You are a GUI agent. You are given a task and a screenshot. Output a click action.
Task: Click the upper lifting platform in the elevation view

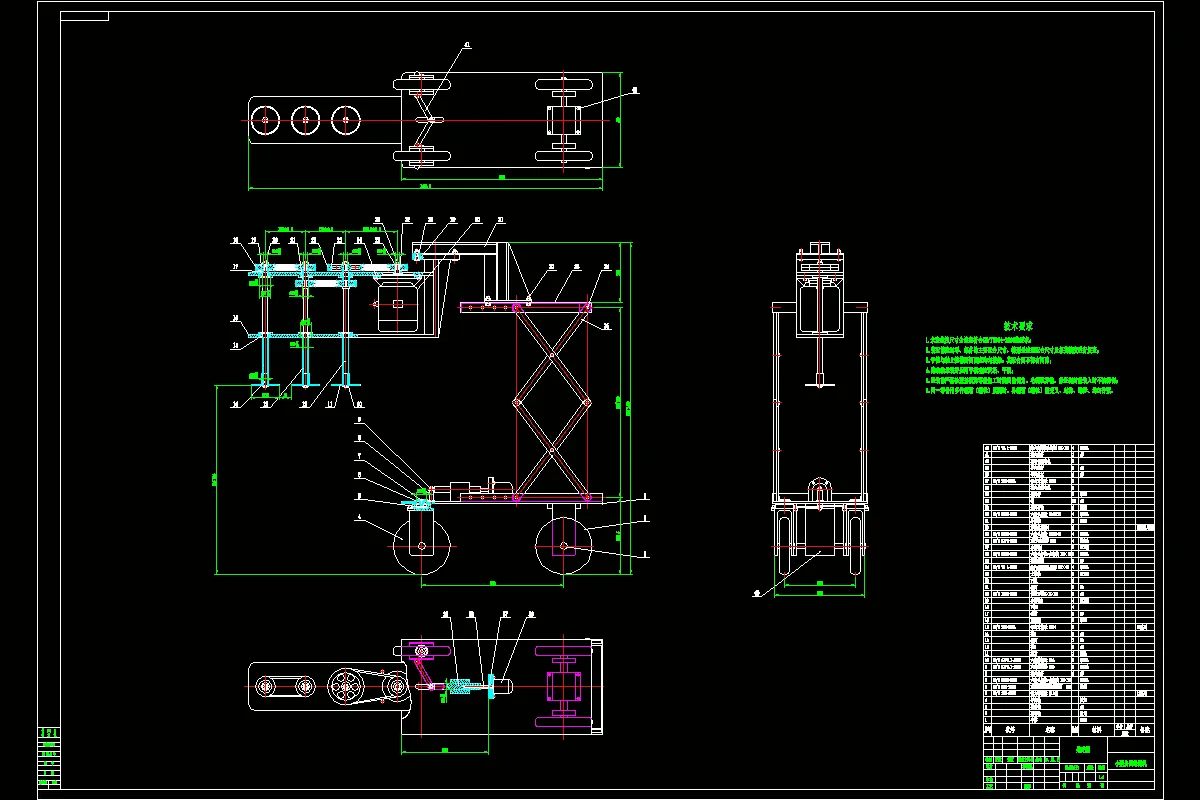(526, 306)
